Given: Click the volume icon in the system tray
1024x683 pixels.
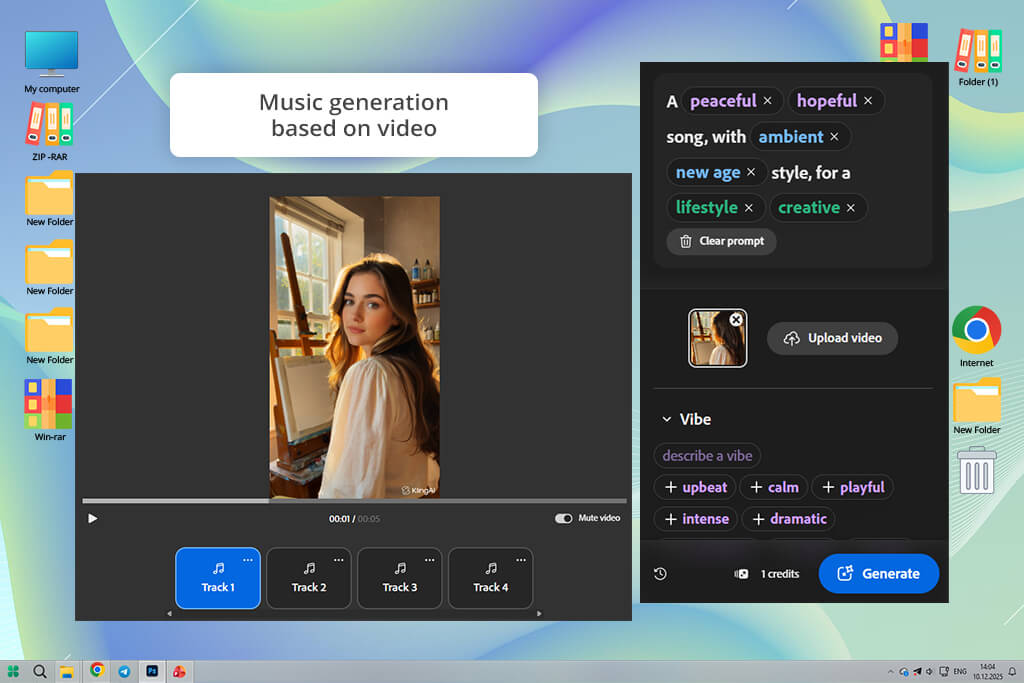Looking at the screenshot, I should 930,671.
